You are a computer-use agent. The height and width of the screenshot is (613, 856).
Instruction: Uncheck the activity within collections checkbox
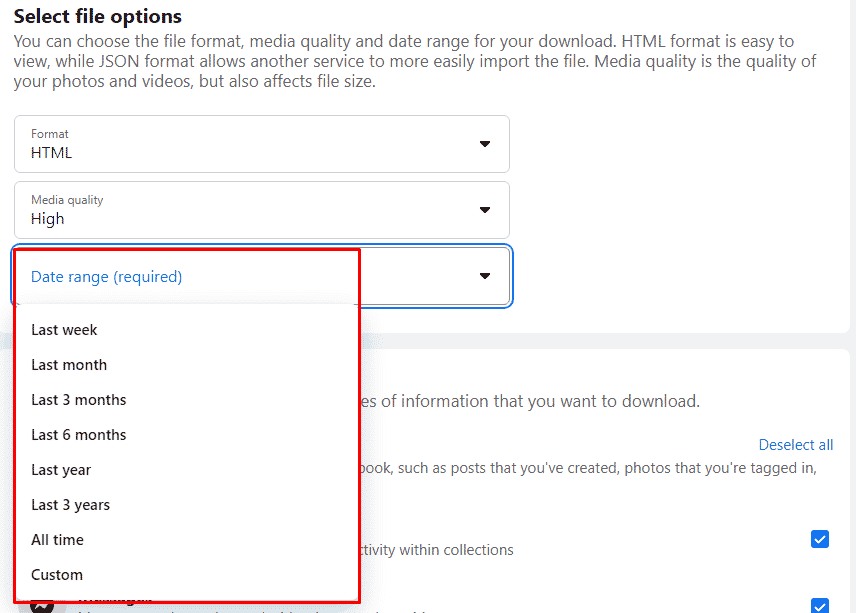pyautogui.click(x=819, y=539)
